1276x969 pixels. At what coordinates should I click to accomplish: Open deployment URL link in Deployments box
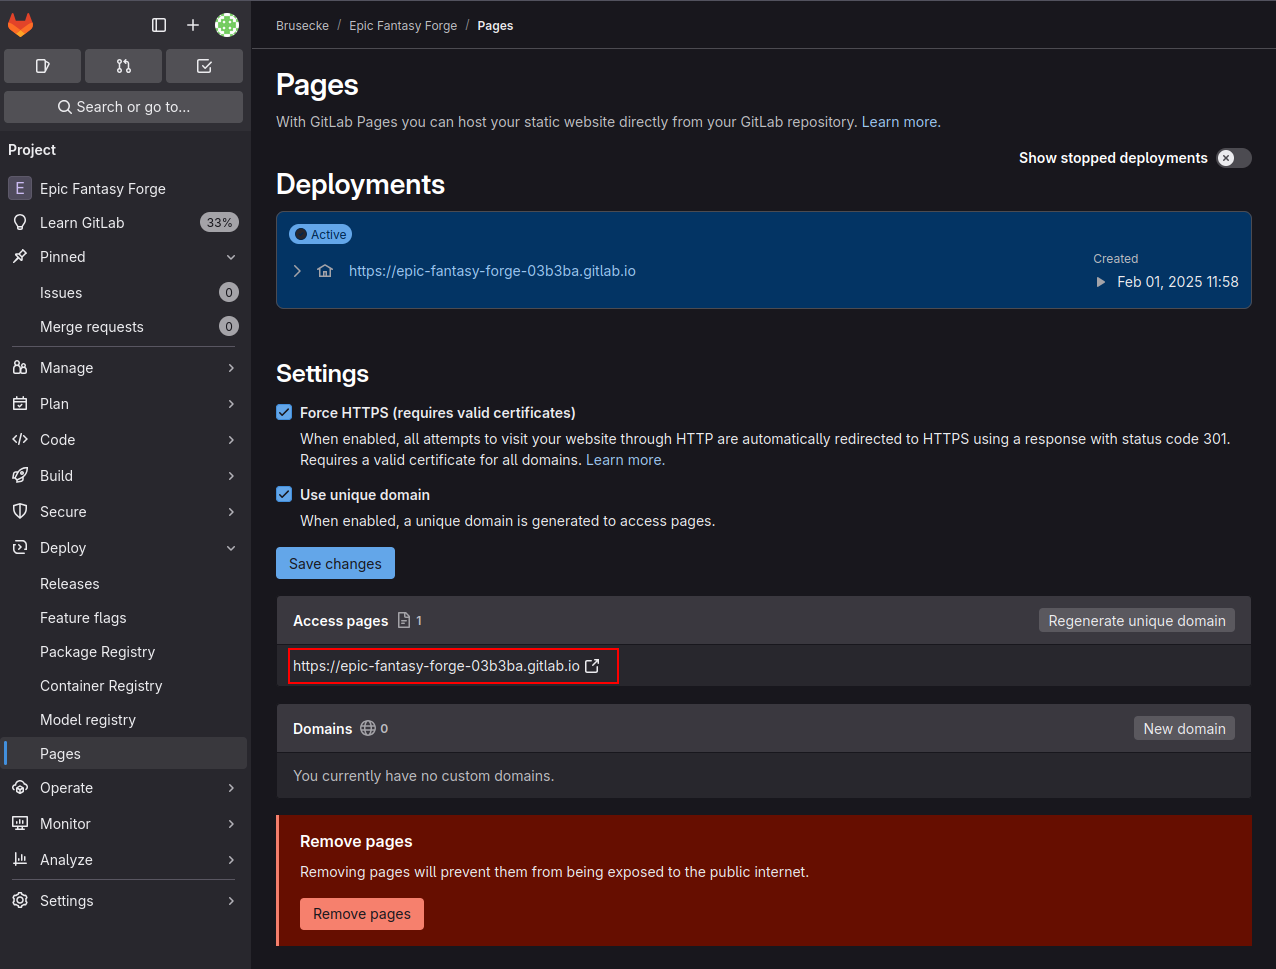coord(492,271)
